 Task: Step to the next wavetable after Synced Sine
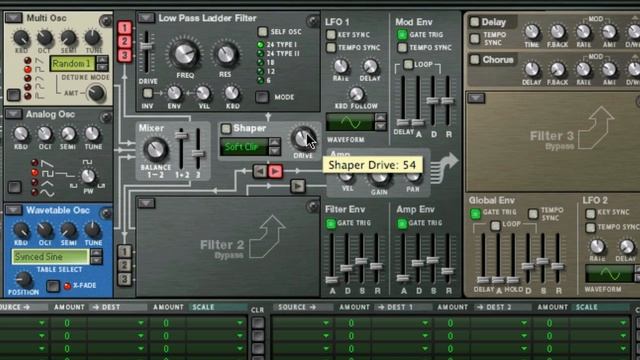[x=96, y=260]
